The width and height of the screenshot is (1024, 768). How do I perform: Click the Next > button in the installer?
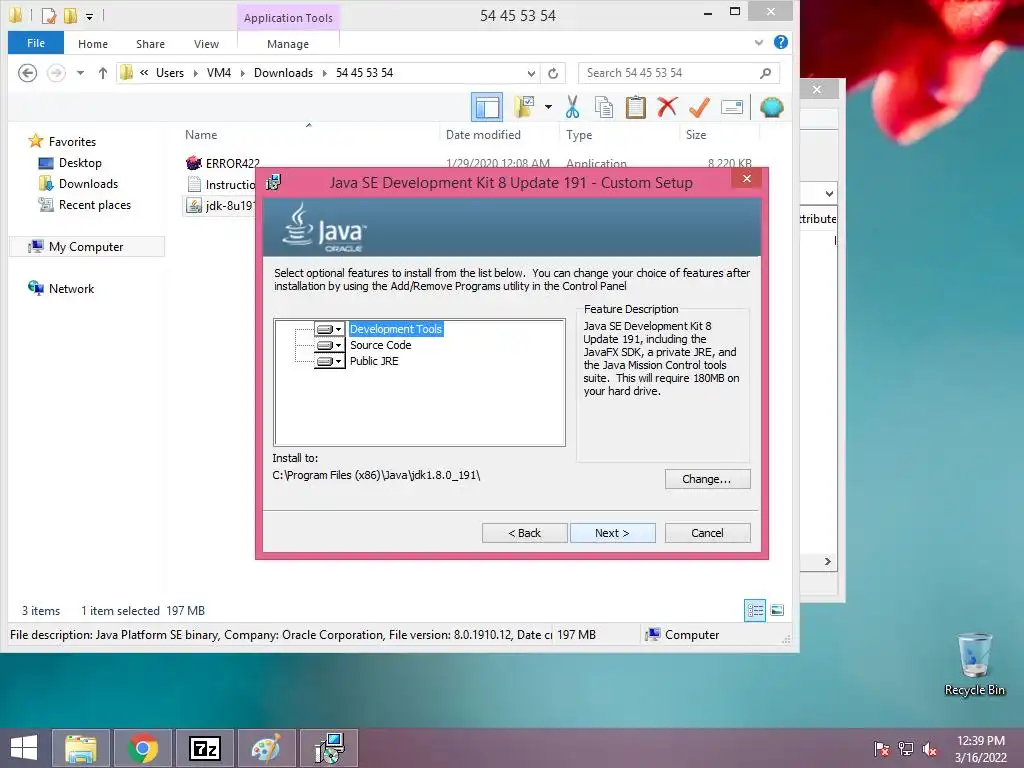point(613,533)
